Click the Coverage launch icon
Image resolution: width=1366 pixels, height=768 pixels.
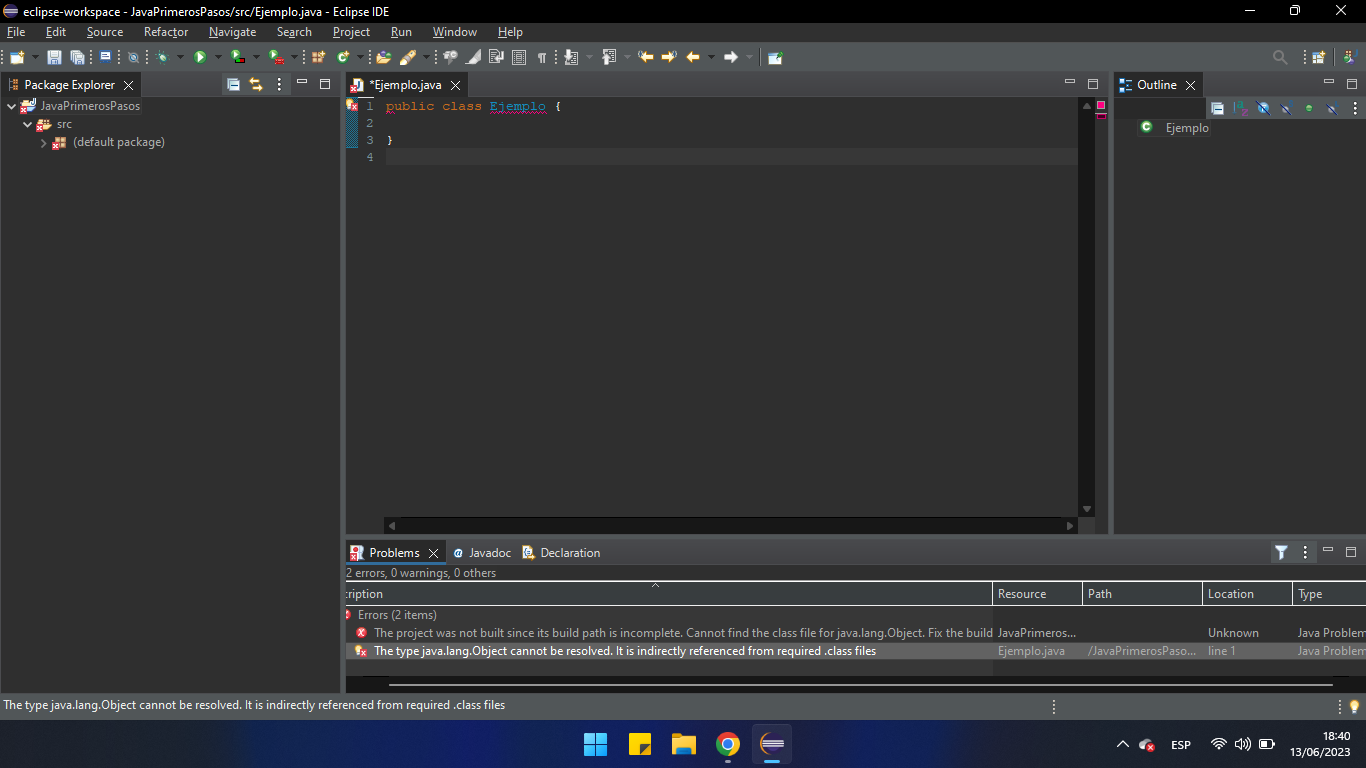[x=237, y=57]
